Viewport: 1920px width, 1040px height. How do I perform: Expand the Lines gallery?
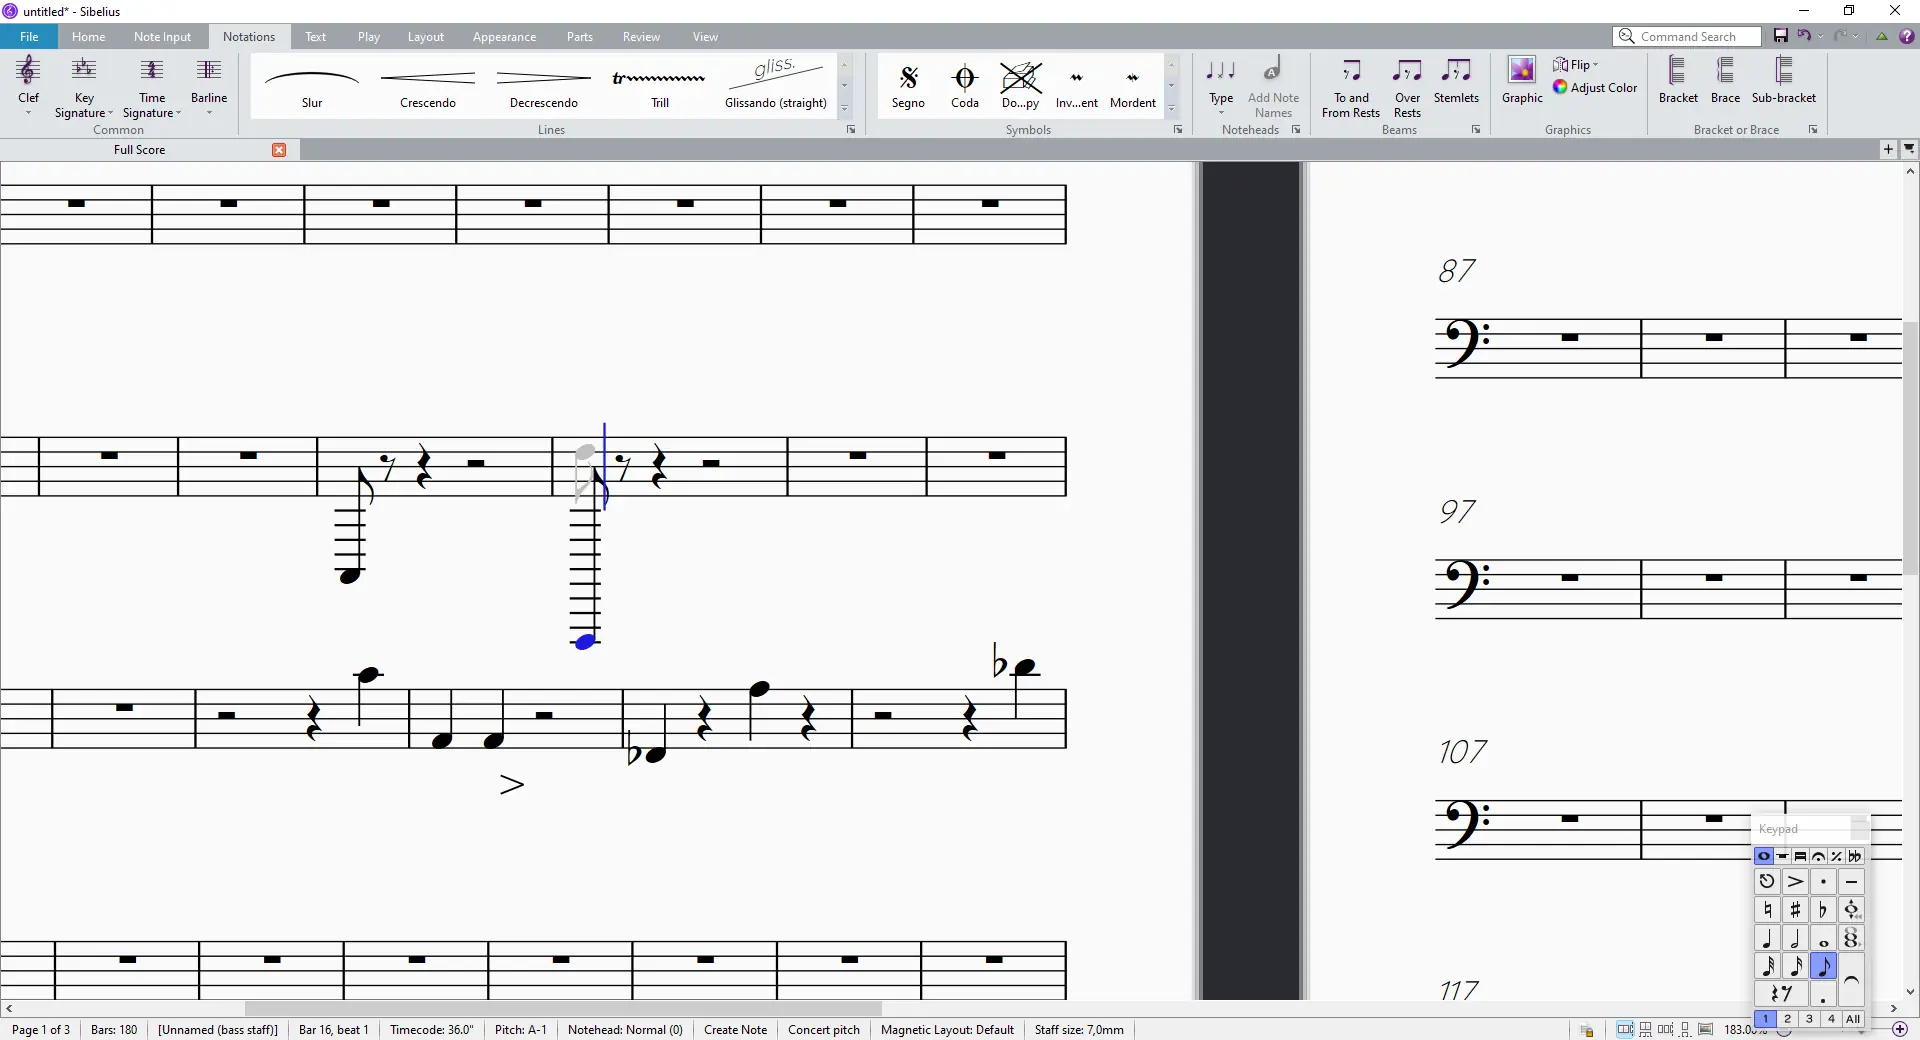(x=845, y=109)
